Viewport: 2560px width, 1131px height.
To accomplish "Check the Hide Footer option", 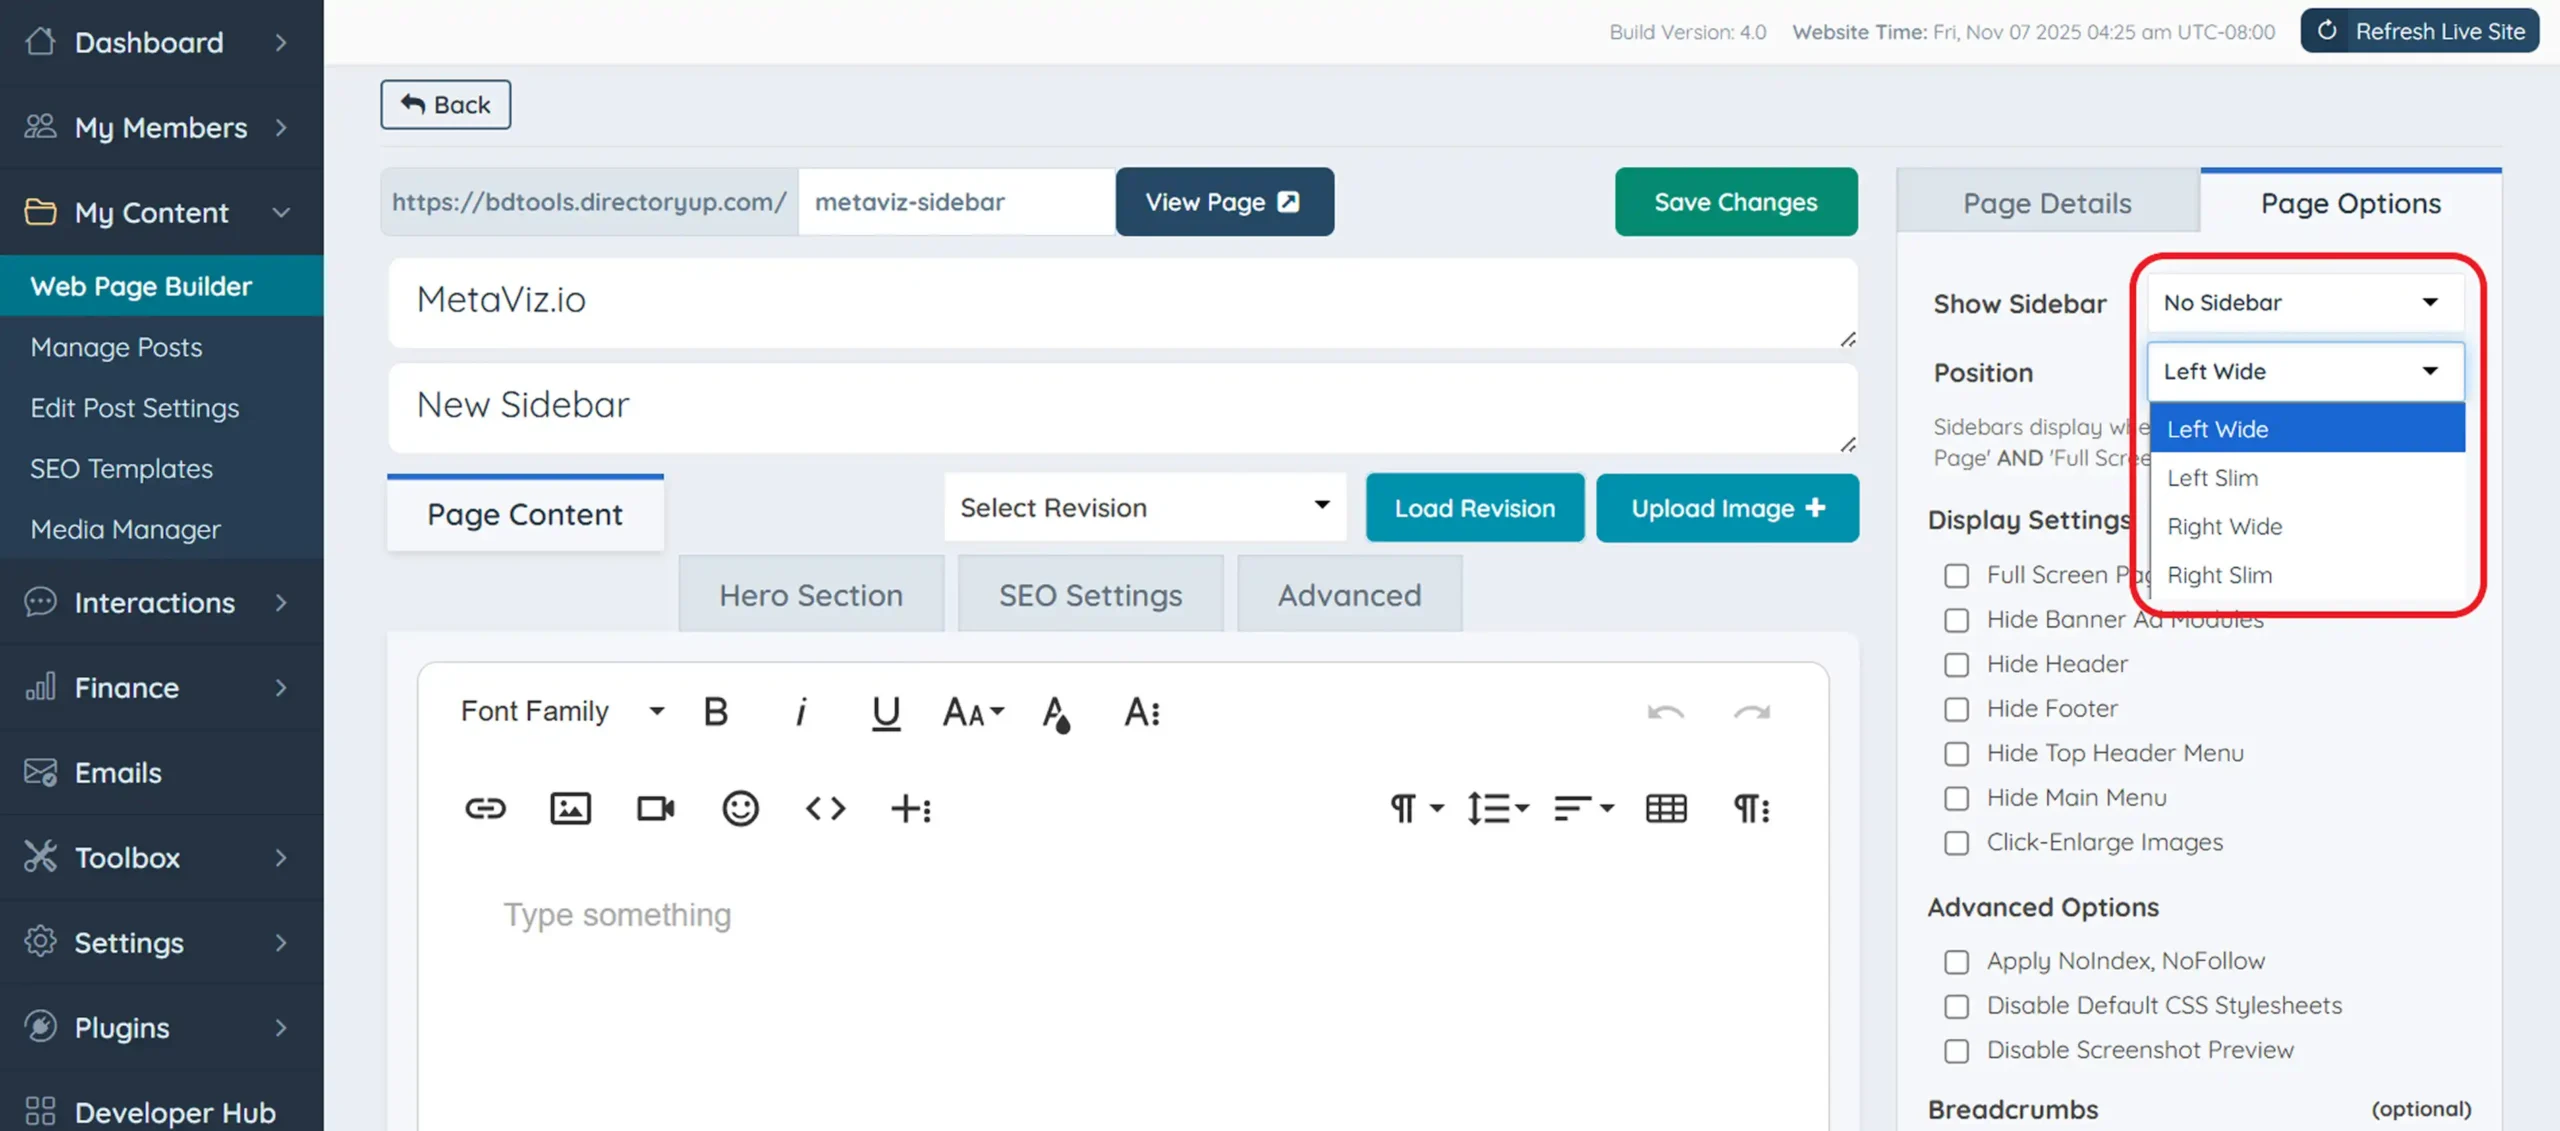I will pos(1956,709).
